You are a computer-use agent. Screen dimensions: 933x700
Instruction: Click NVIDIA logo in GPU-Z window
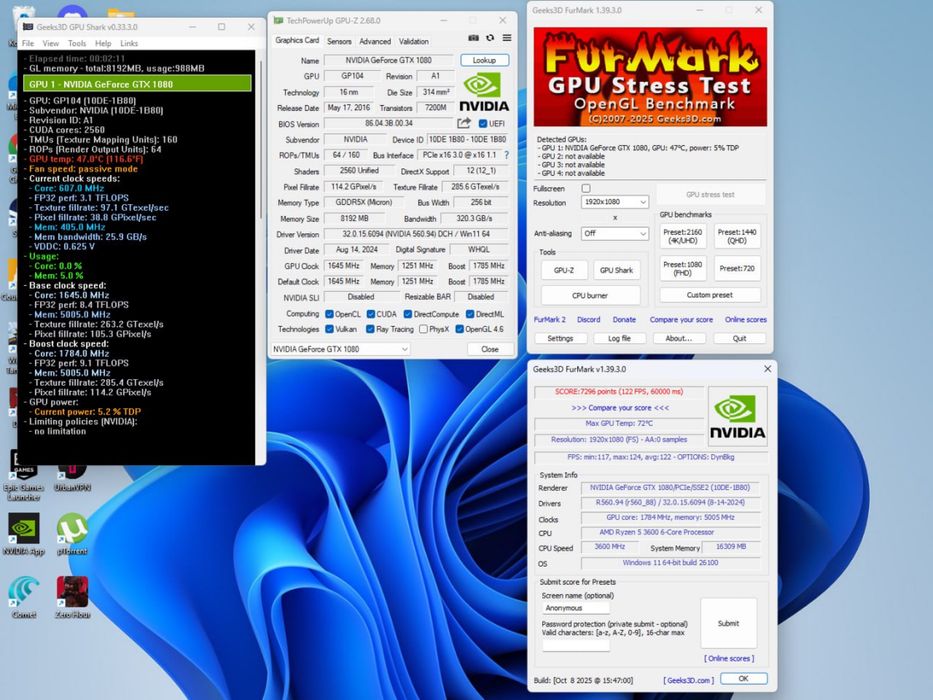(484, 92)
